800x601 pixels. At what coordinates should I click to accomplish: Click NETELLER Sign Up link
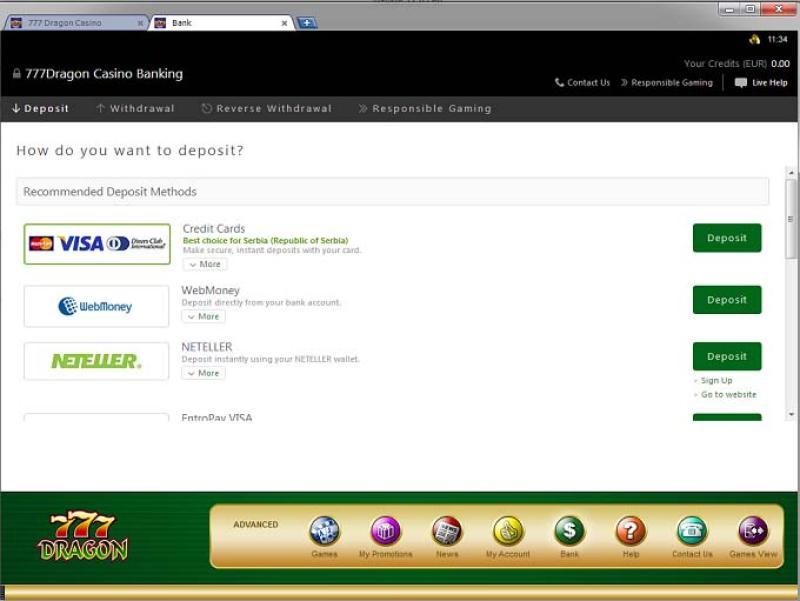pos(716,381)
